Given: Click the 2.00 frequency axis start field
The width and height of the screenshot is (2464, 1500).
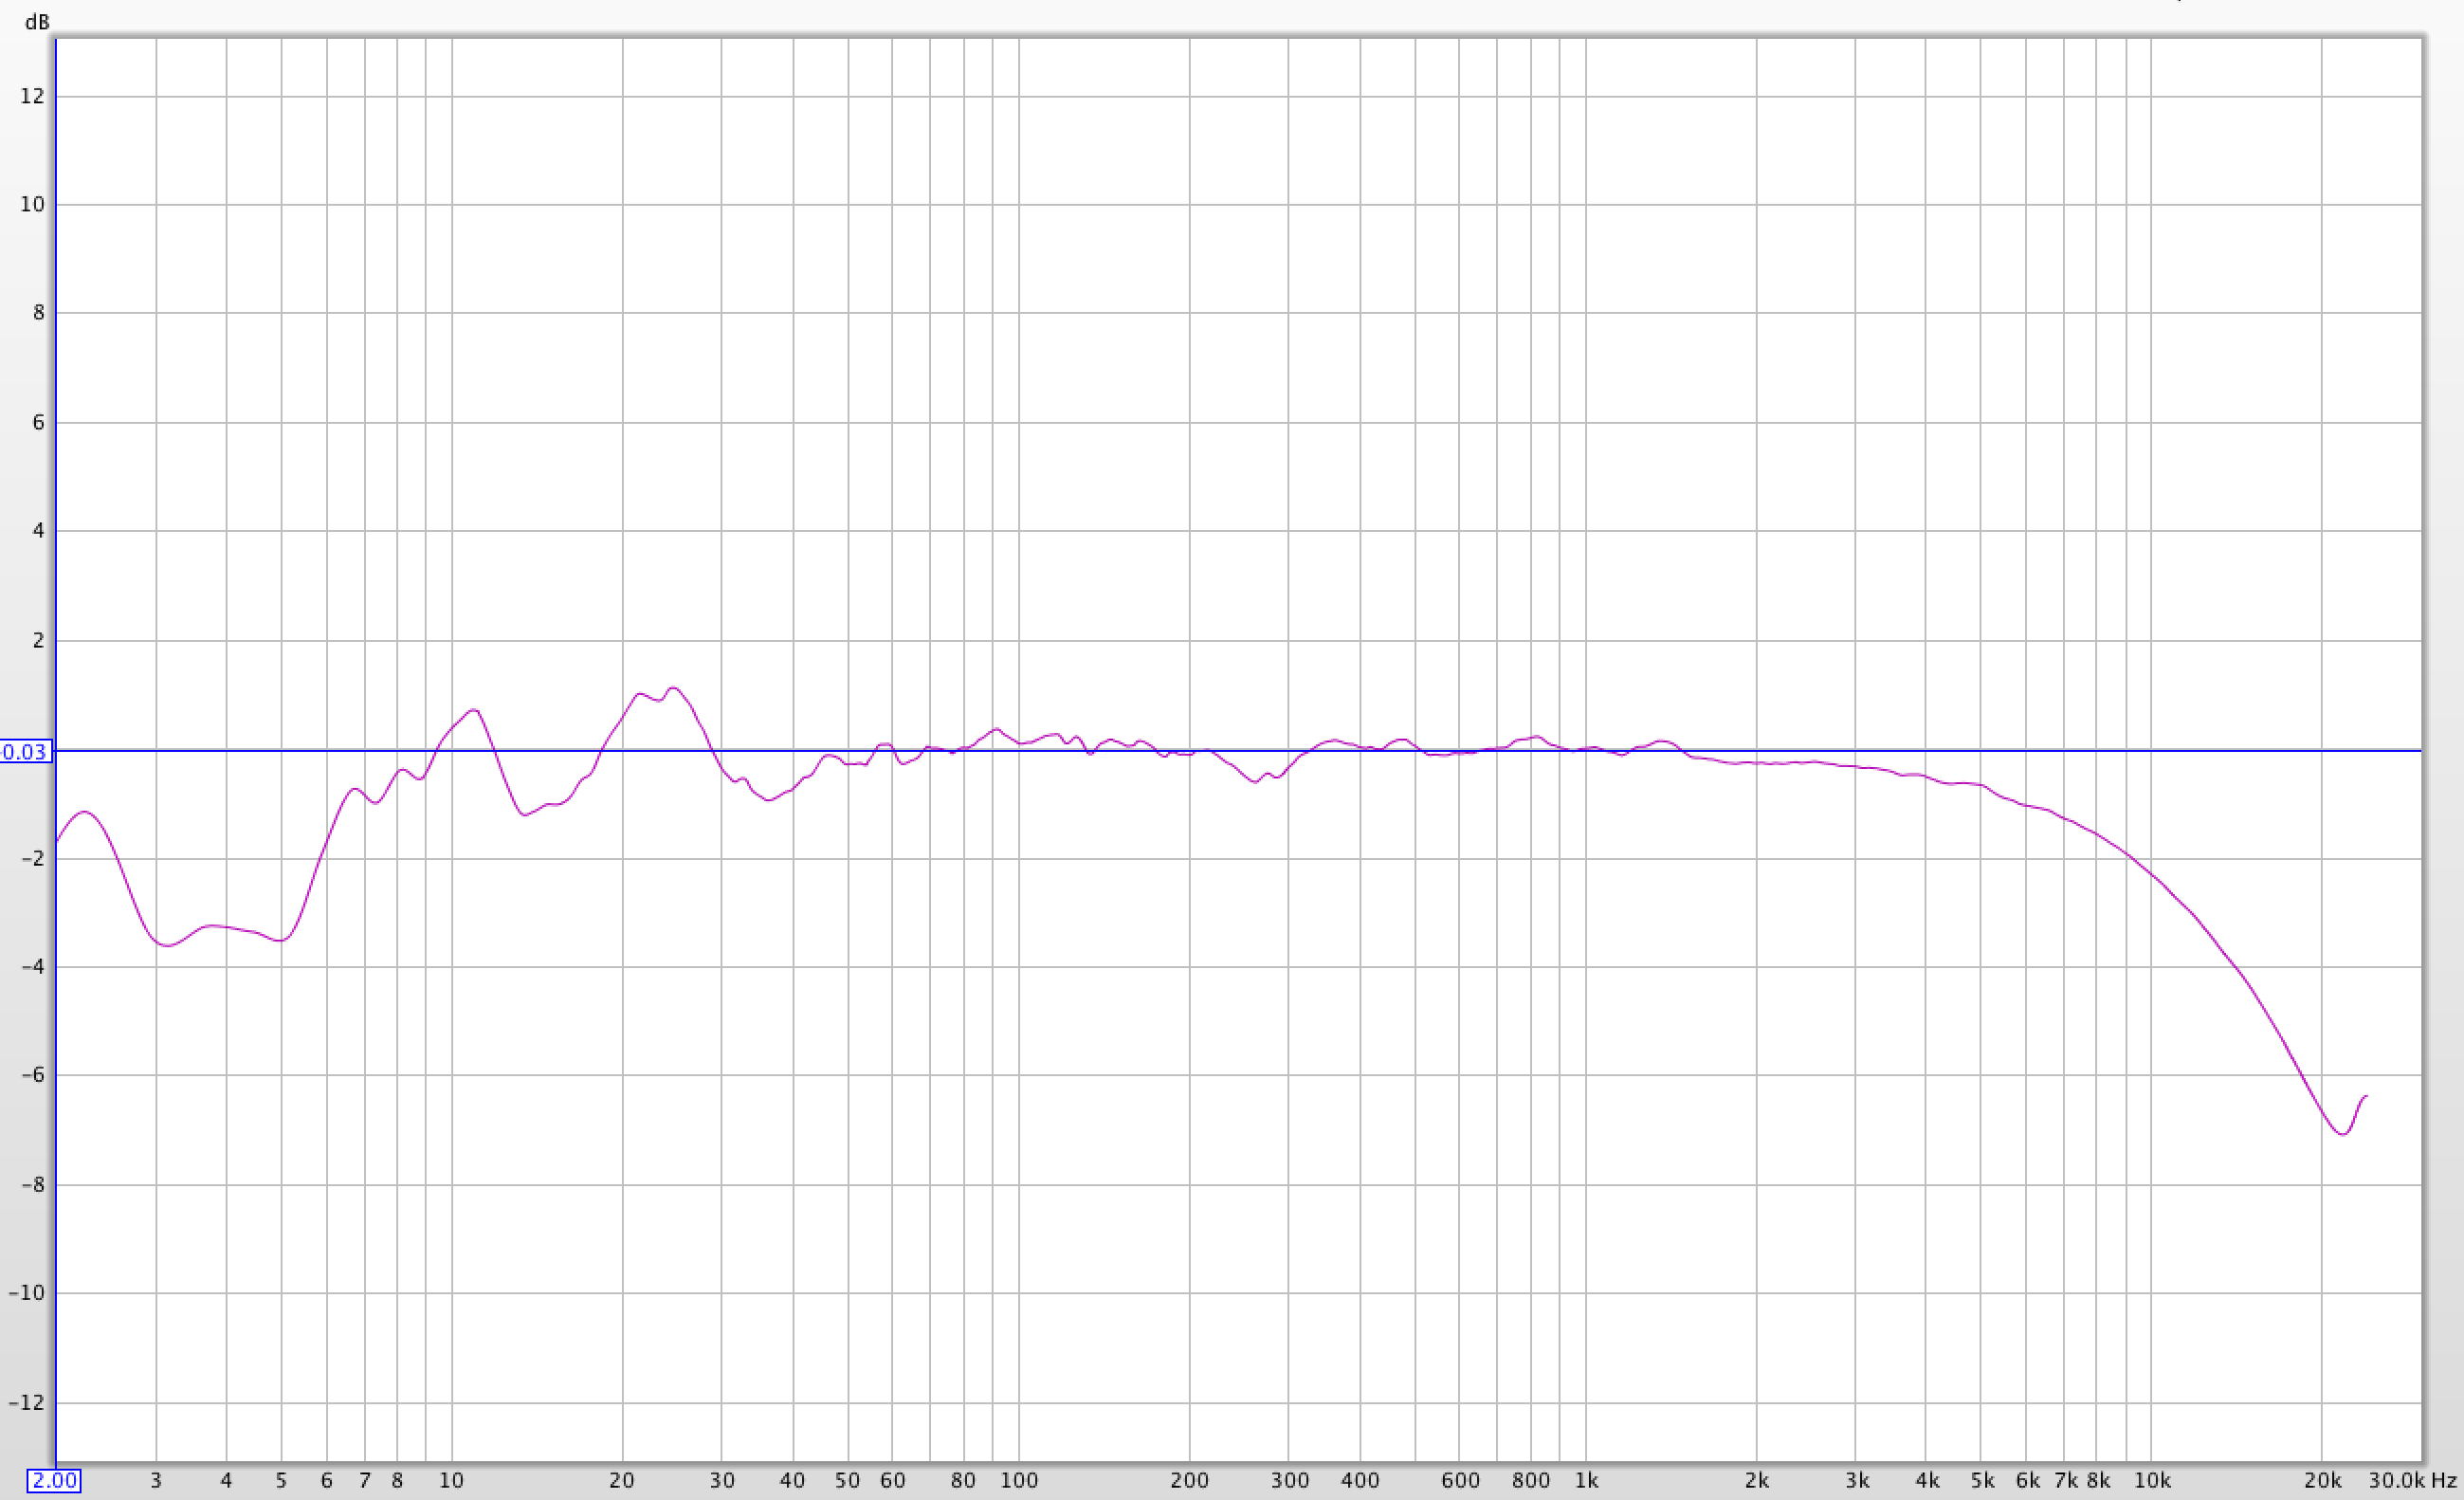Looking at the screenshot, I should (x=54, y=1481).
